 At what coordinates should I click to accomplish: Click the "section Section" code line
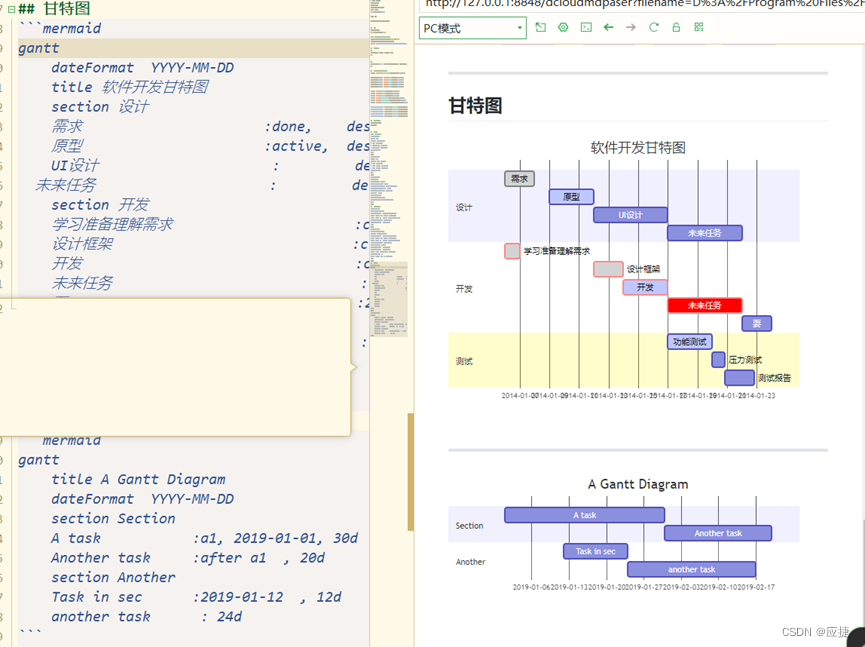point(113,518)
